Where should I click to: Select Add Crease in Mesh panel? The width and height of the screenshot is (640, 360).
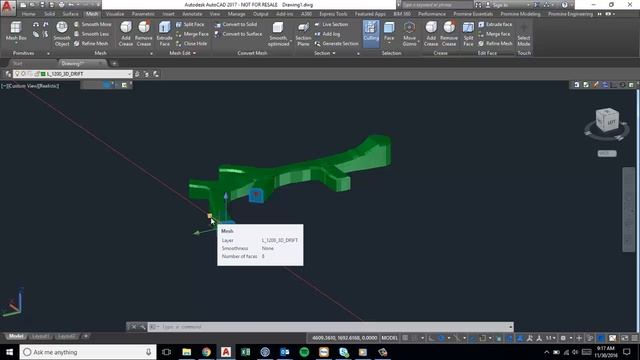coord(126,33)
